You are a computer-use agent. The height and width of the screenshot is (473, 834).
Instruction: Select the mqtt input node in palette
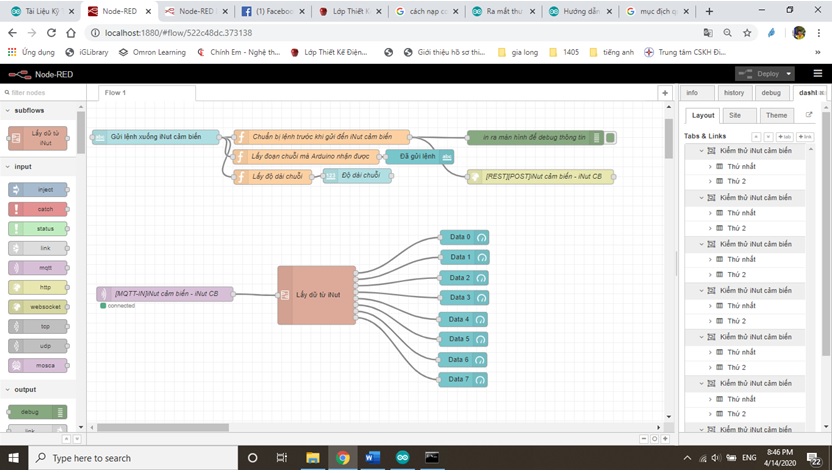click(38, 268)
